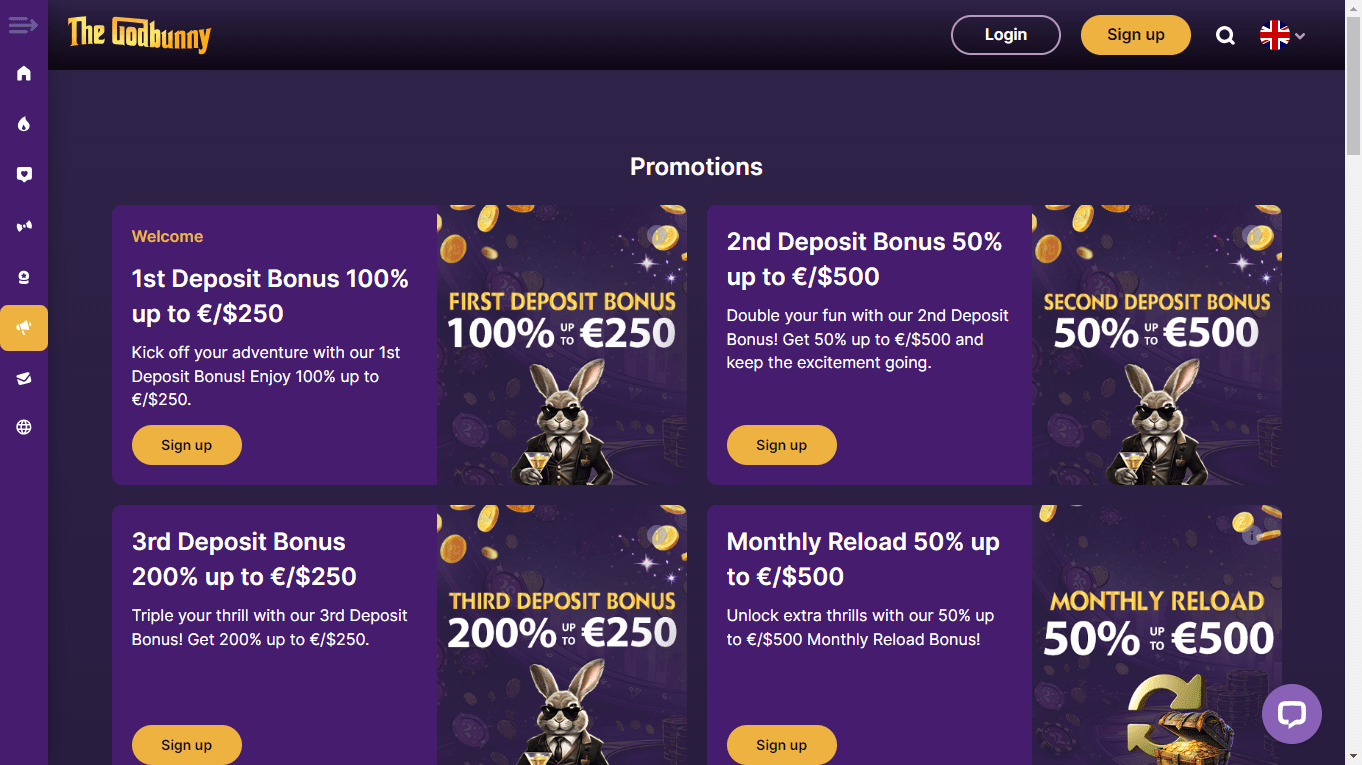The height and width of the screenshot is (765, 1362).
Task: Sign up for the 1st Deposit Bonus
Action: [x=187, y=445]
